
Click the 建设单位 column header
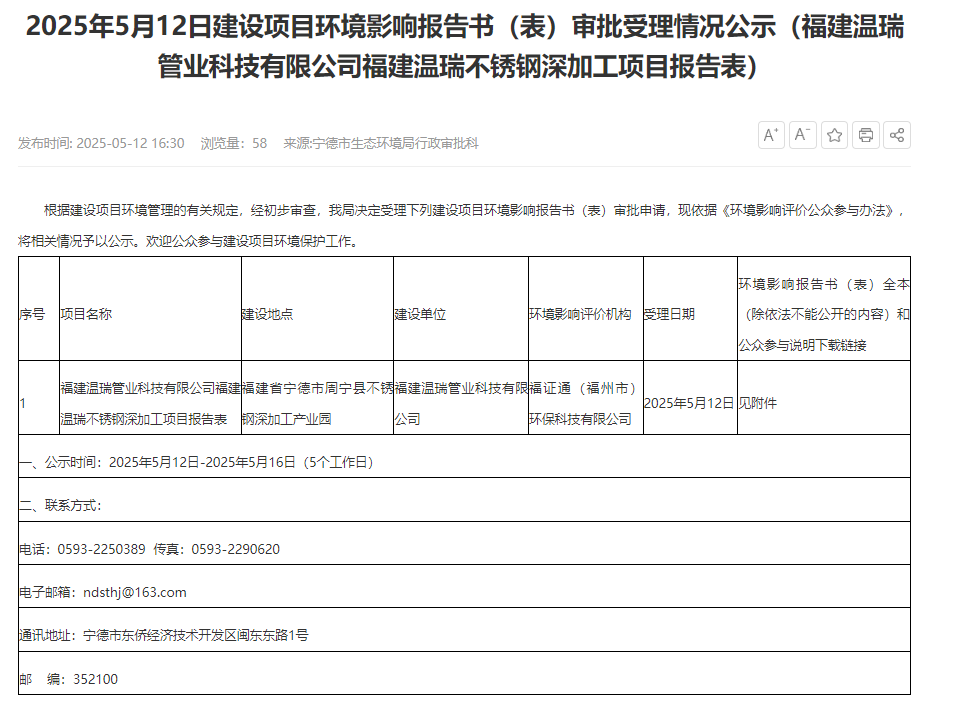pos(420,314)
